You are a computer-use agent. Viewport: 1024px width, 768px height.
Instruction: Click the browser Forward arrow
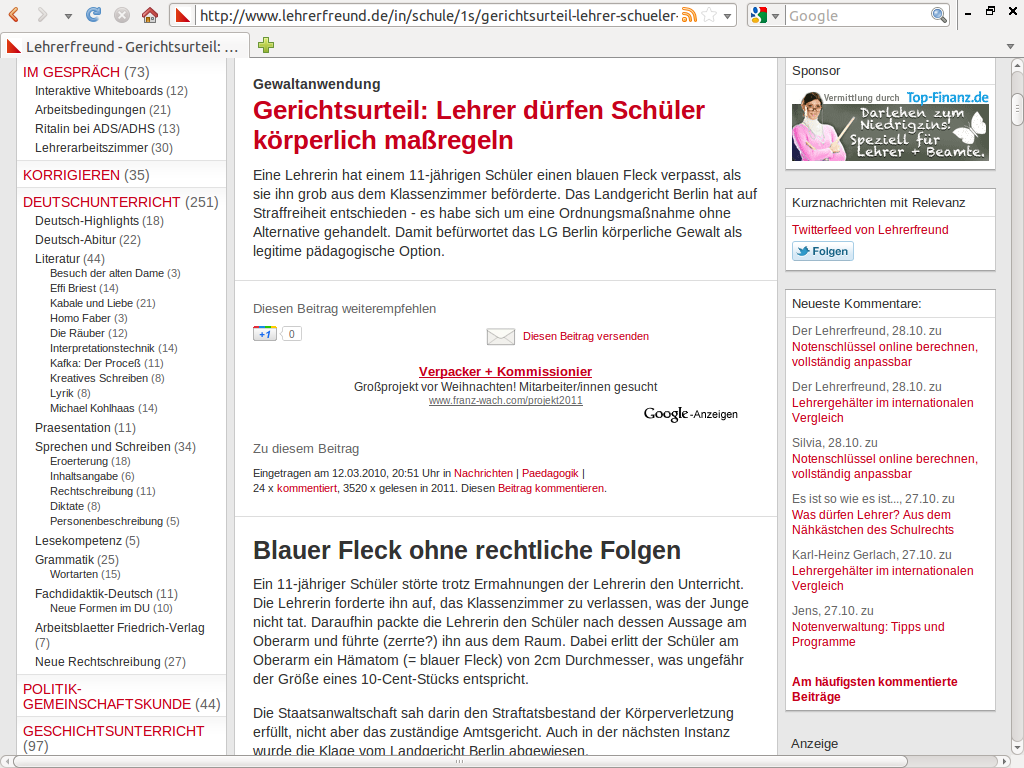pyautogui.click(x=42, y=14)
